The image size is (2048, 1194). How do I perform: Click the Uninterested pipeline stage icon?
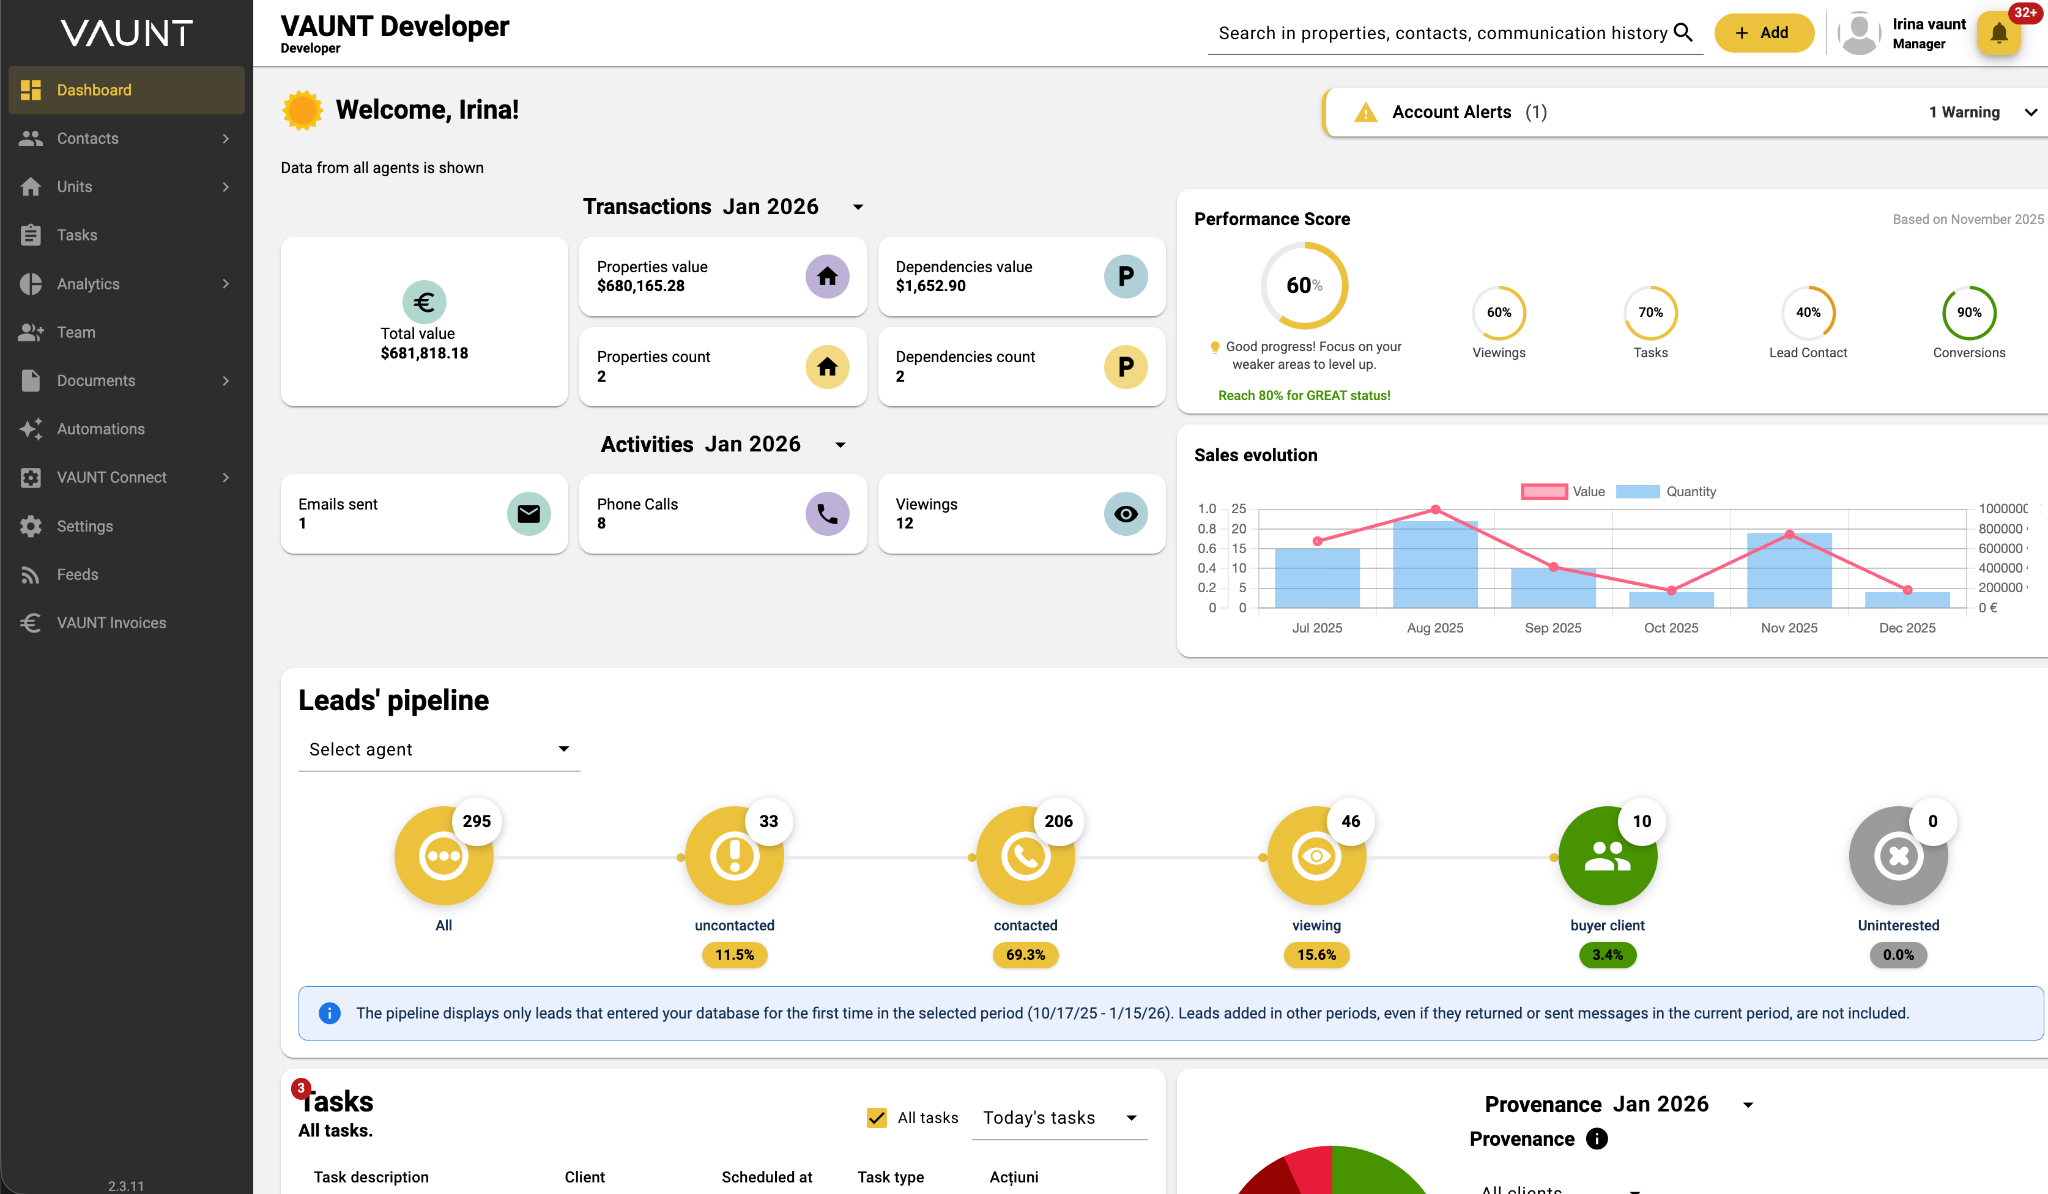[1898, 856]
